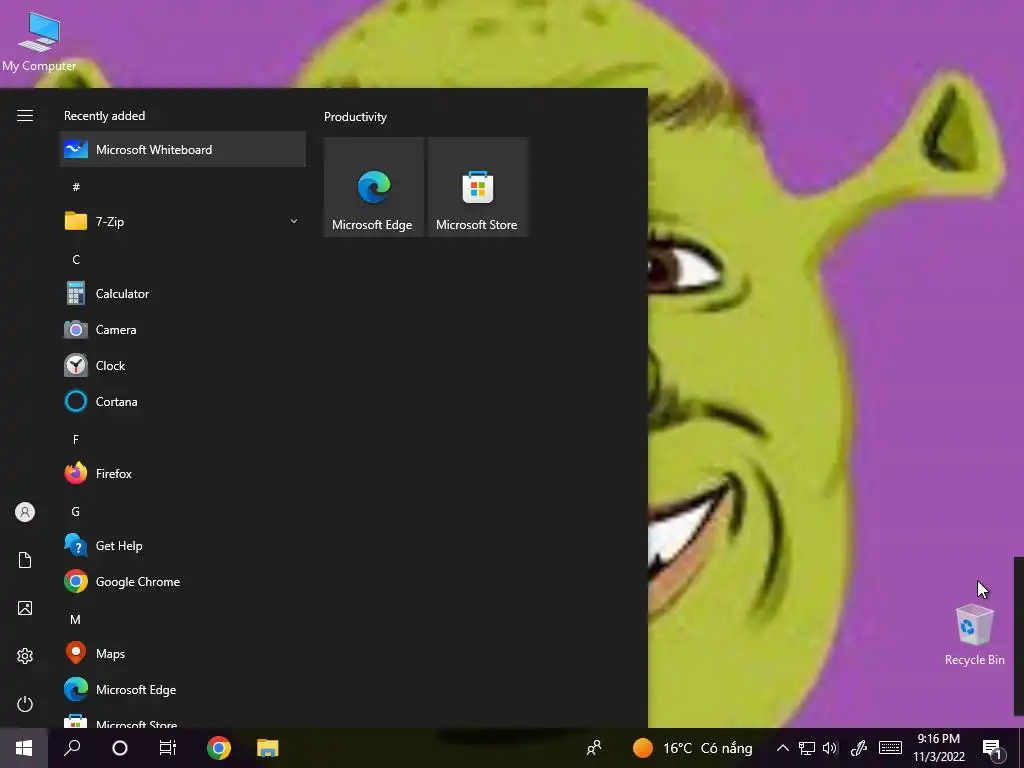Open the taskbar Search magnifier

[x=72, y=748]
